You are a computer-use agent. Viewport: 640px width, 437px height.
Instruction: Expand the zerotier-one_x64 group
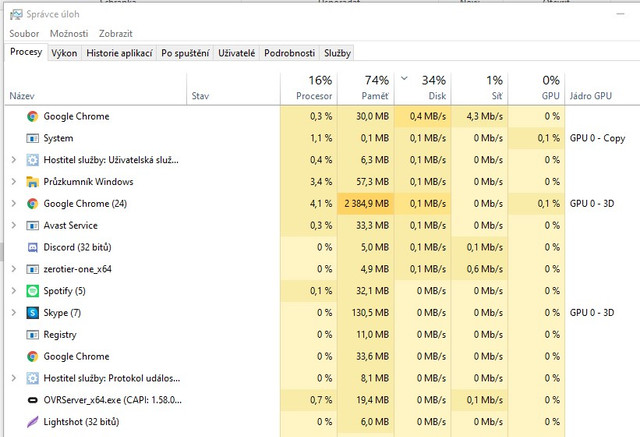click(14, 269)
